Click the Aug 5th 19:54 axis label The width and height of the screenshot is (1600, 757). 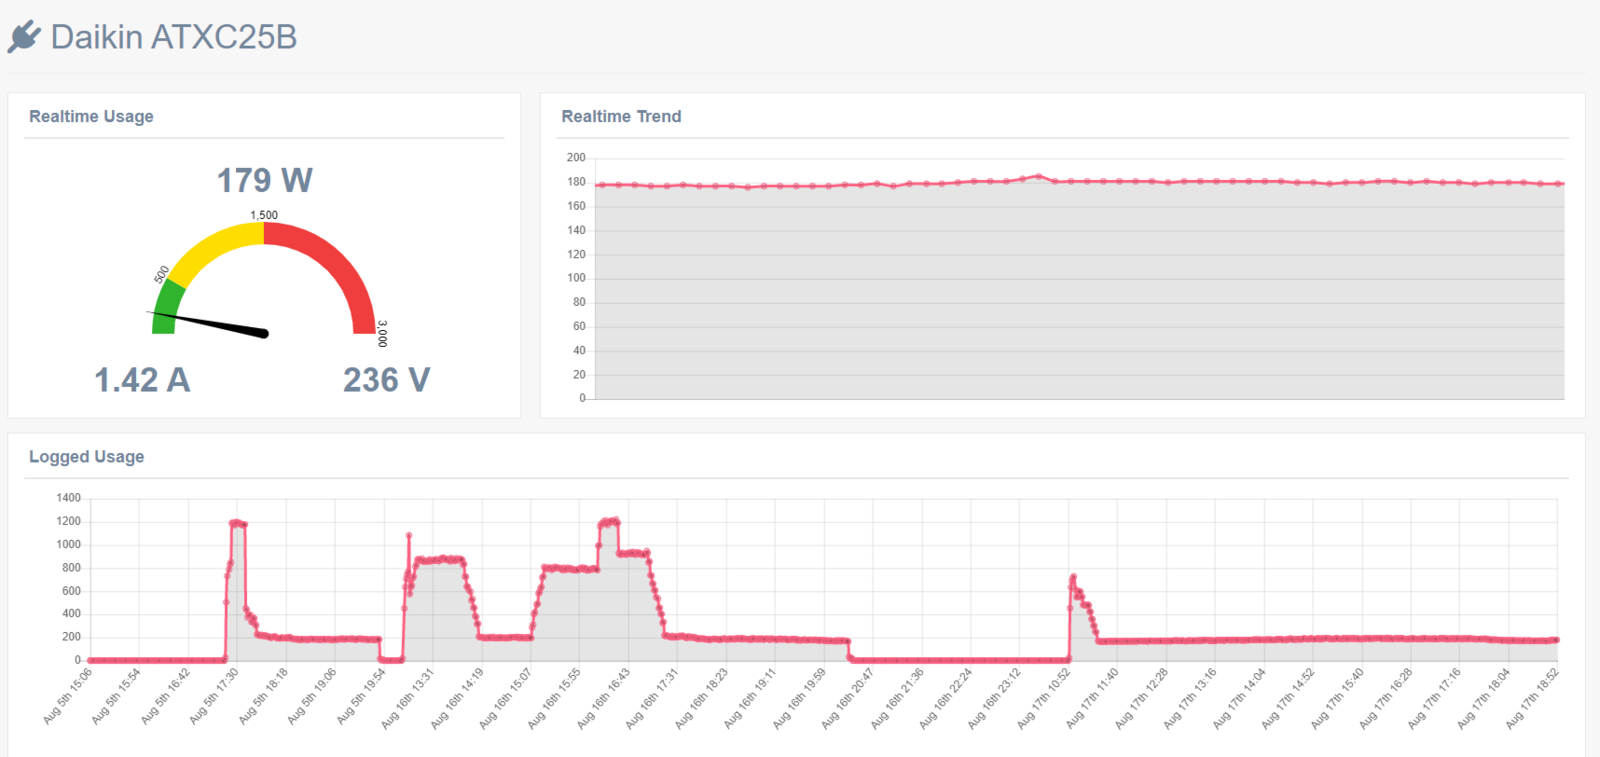tap(361, 696)
